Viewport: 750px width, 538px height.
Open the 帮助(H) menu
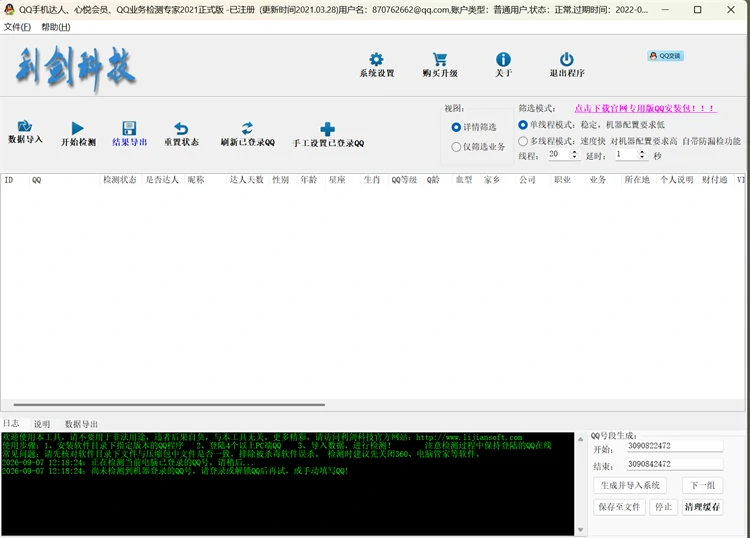[55, 27]
